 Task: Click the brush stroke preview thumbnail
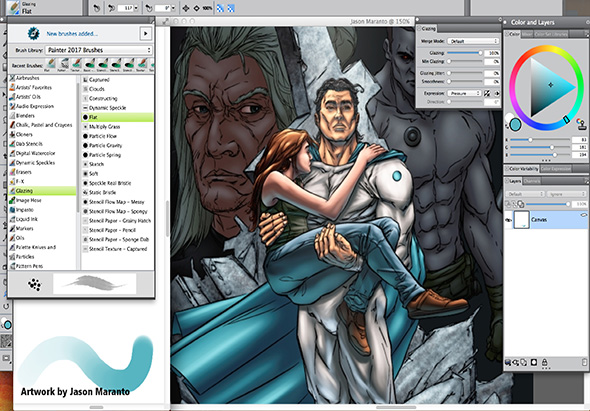pyautogui.click(x=94, y=283)
